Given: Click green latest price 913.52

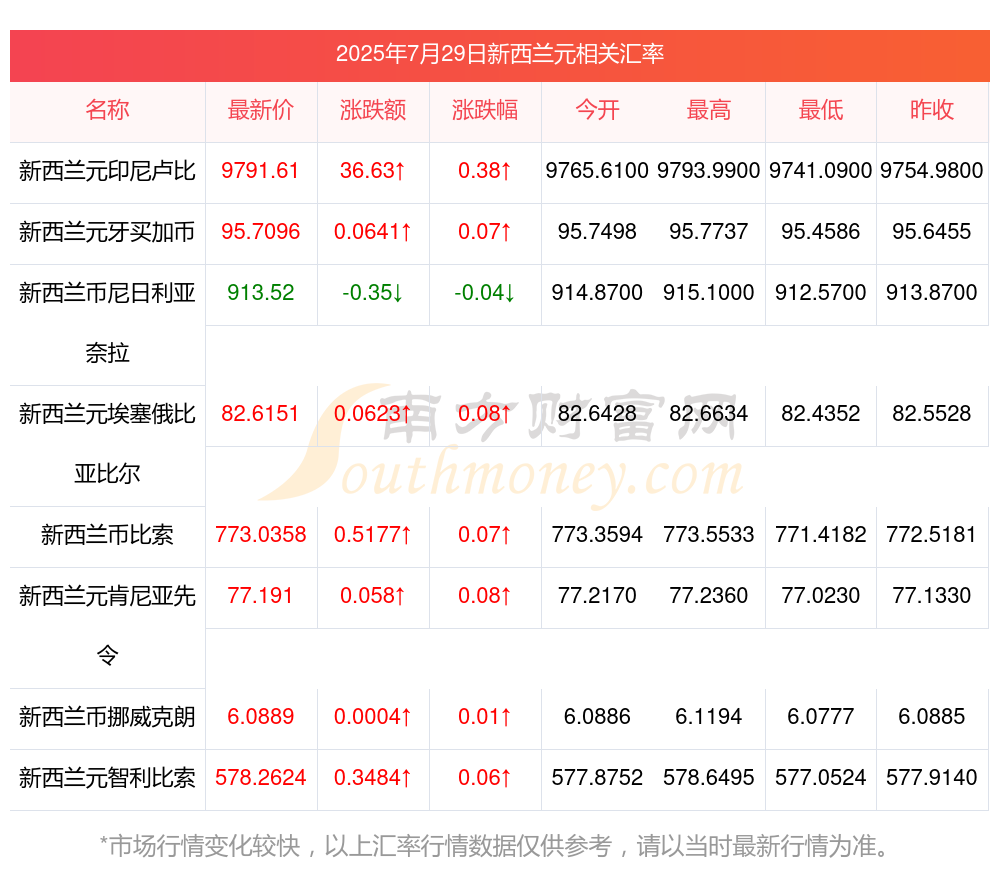Looking at the screenshot, I should 260,293.
